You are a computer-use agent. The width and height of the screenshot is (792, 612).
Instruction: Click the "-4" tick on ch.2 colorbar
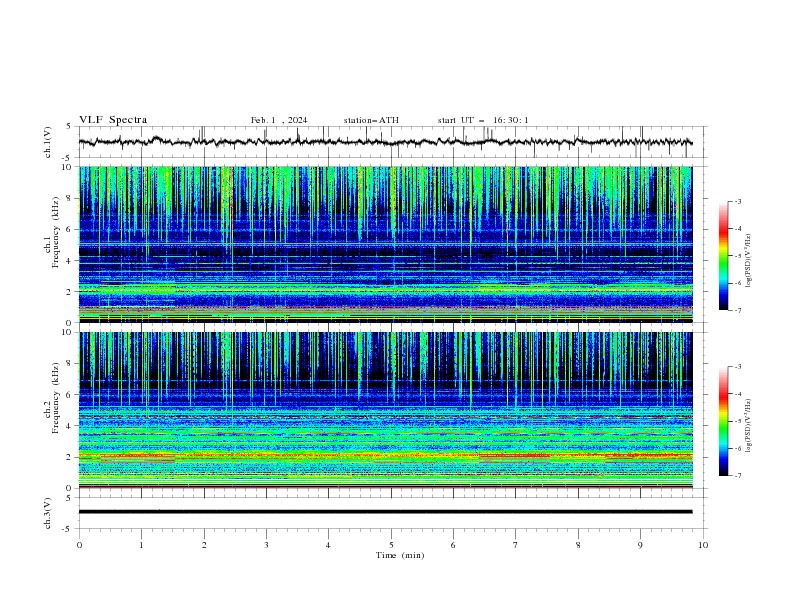point(738,394)
